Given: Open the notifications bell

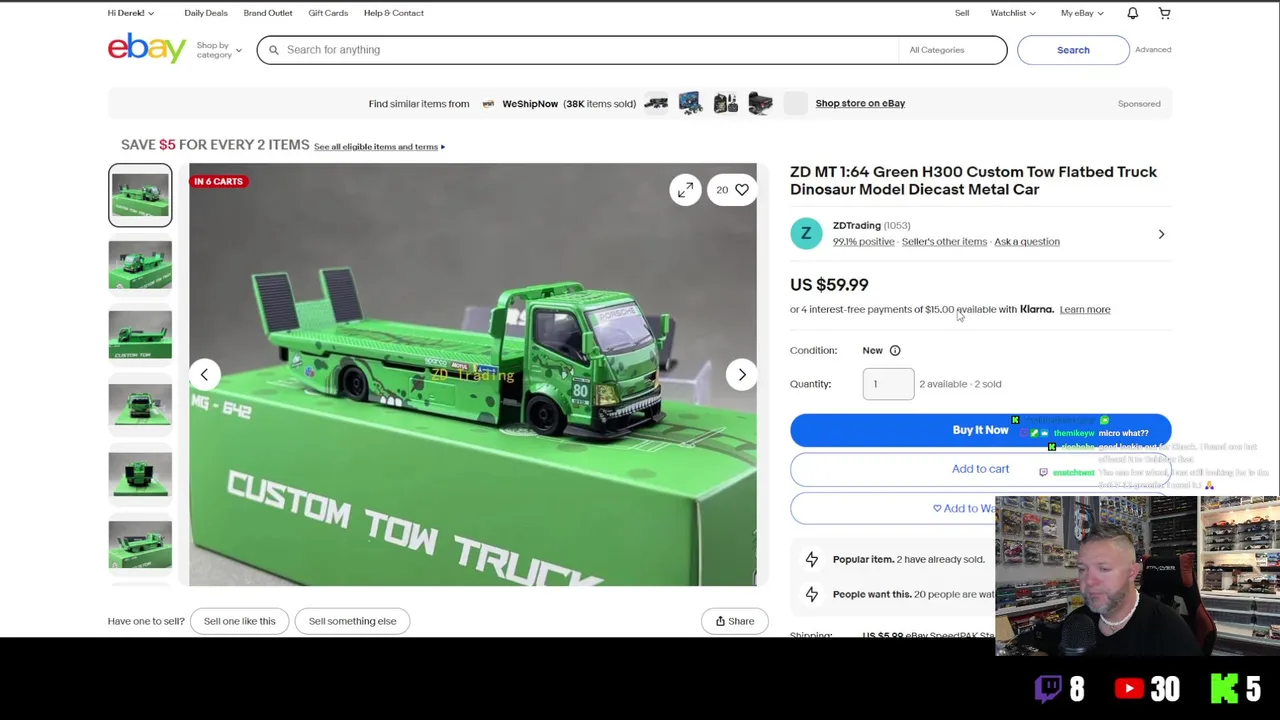Looking at the screenshot, I should pyautogui.click(x=1132, y=13).
